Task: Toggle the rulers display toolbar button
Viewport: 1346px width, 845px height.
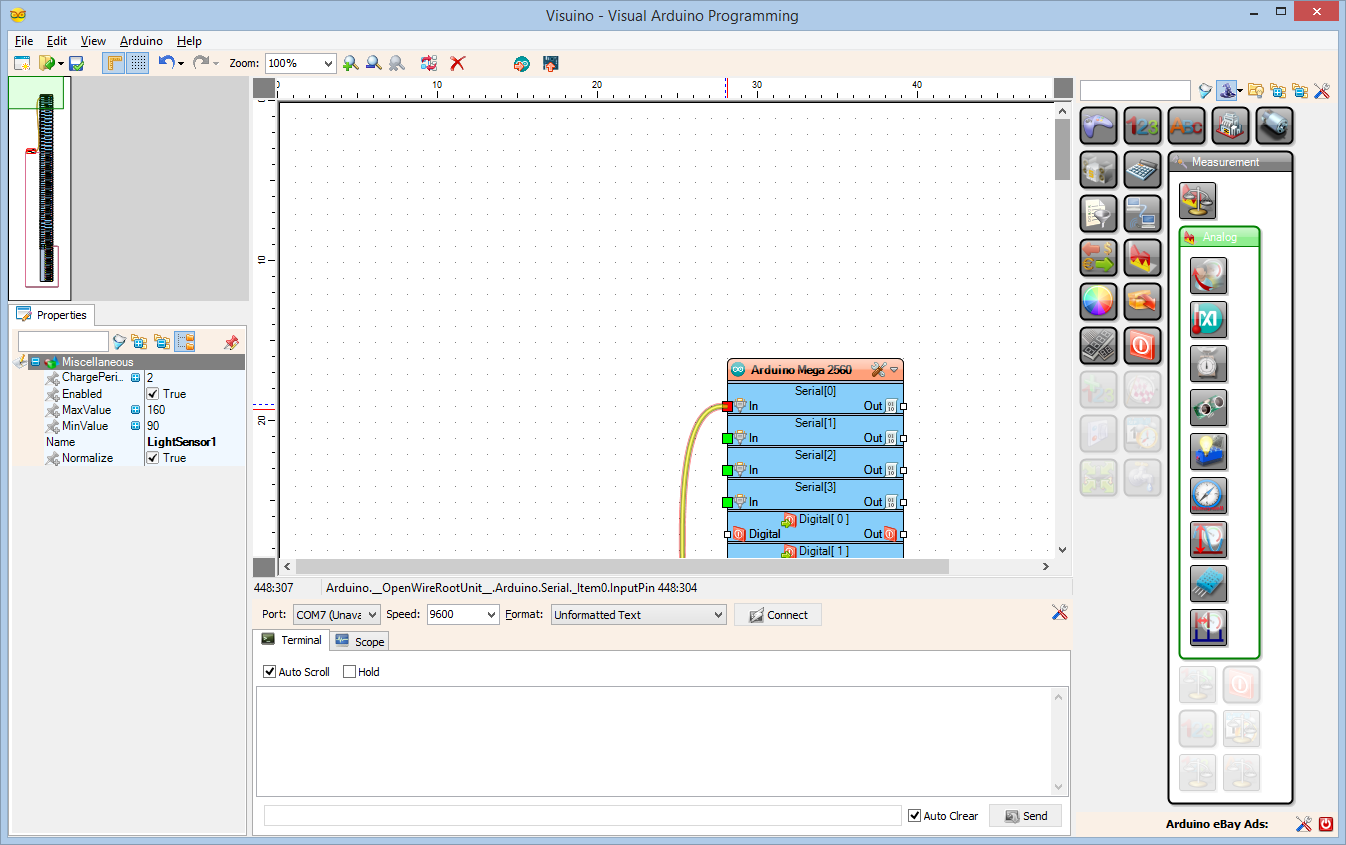Action: point(114,63)
